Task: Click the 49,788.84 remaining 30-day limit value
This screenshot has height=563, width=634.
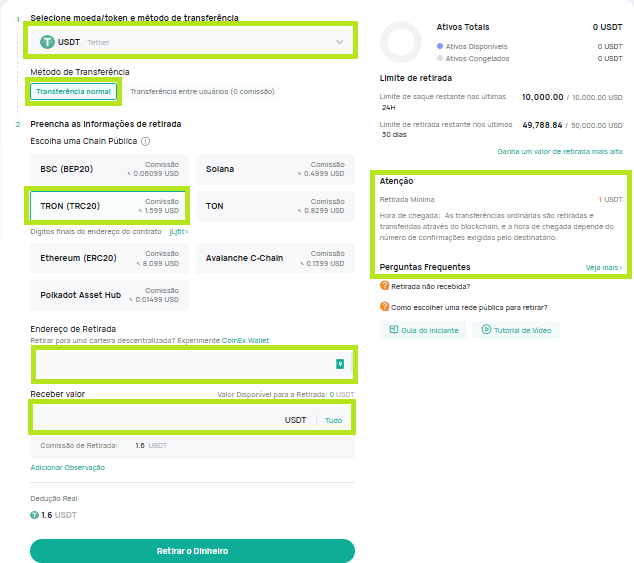Action: [542, 125]
